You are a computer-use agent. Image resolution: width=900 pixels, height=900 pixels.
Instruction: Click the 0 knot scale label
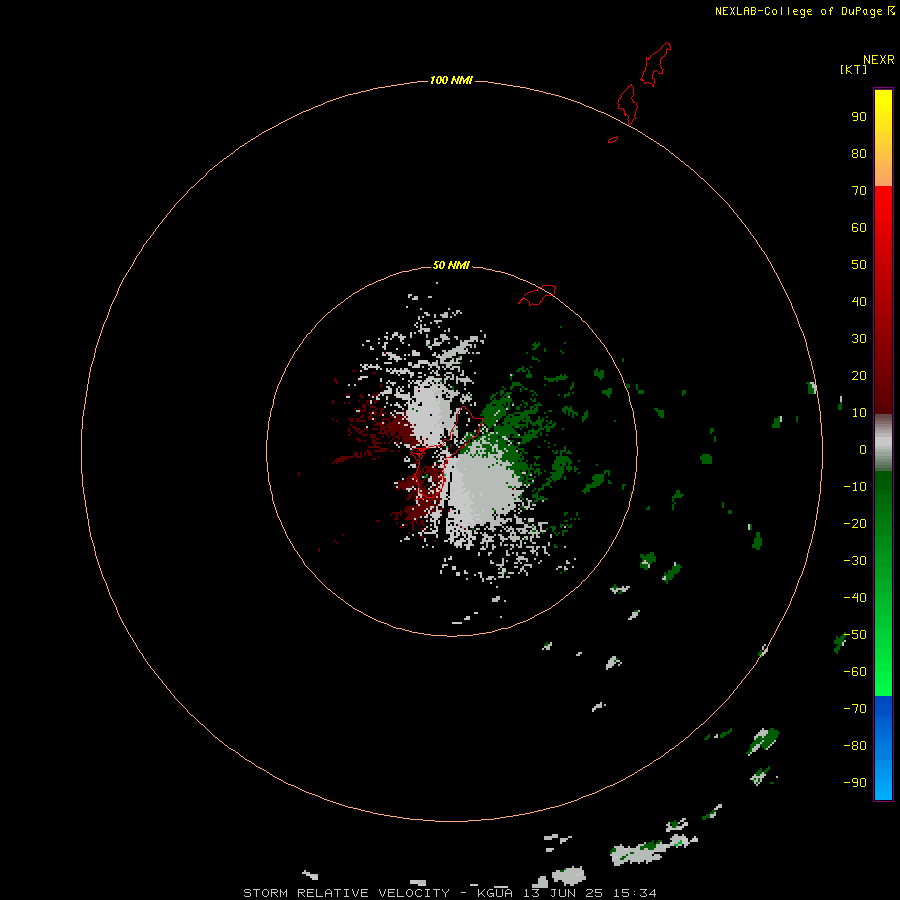[863, 449]
